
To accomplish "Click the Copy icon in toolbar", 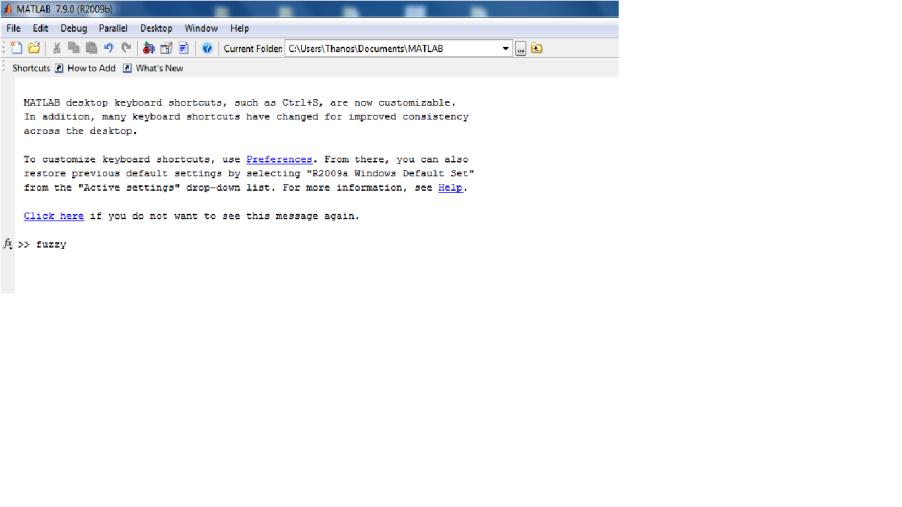I will 74,48.
